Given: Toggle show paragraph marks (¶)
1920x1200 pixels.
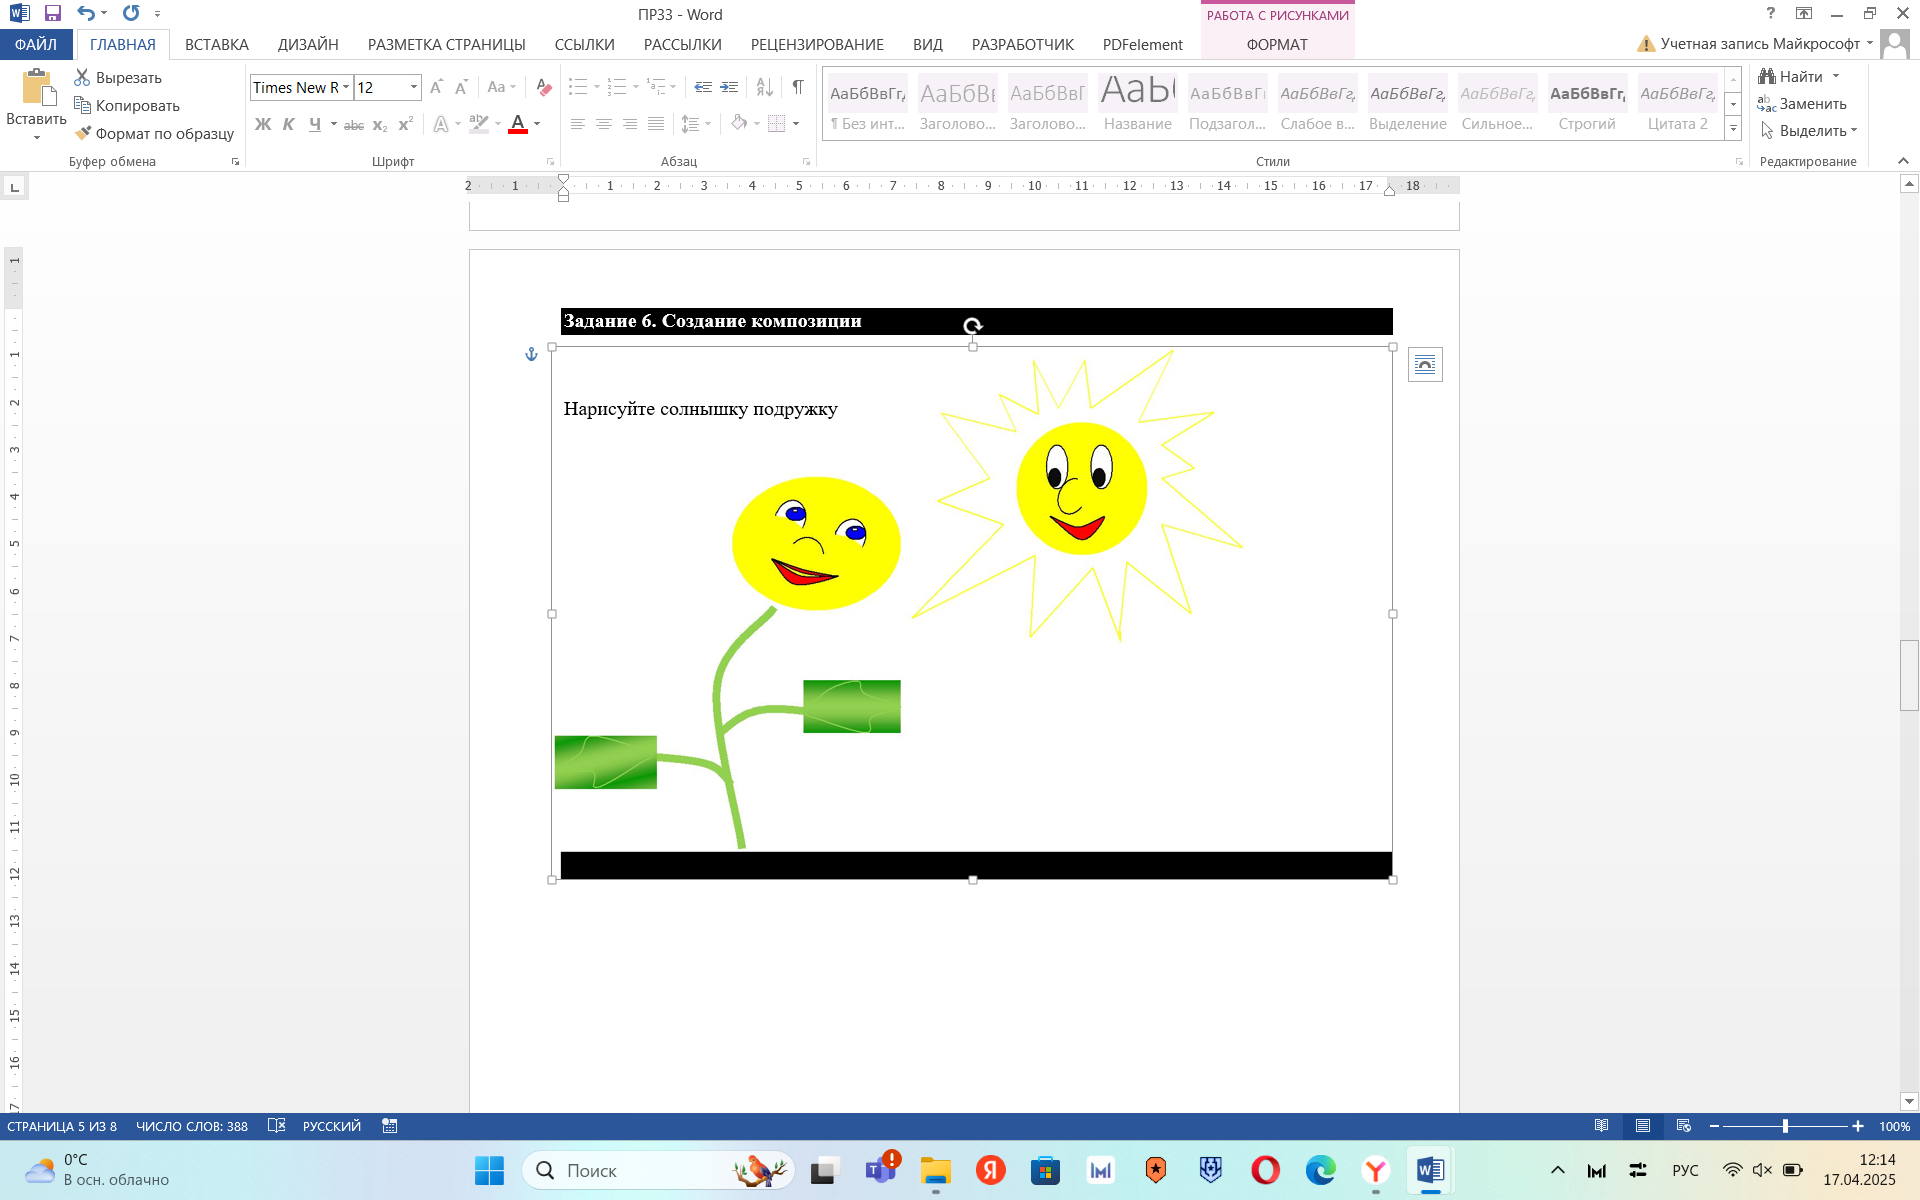Looking at the screenshot, I should pos(798,87).
